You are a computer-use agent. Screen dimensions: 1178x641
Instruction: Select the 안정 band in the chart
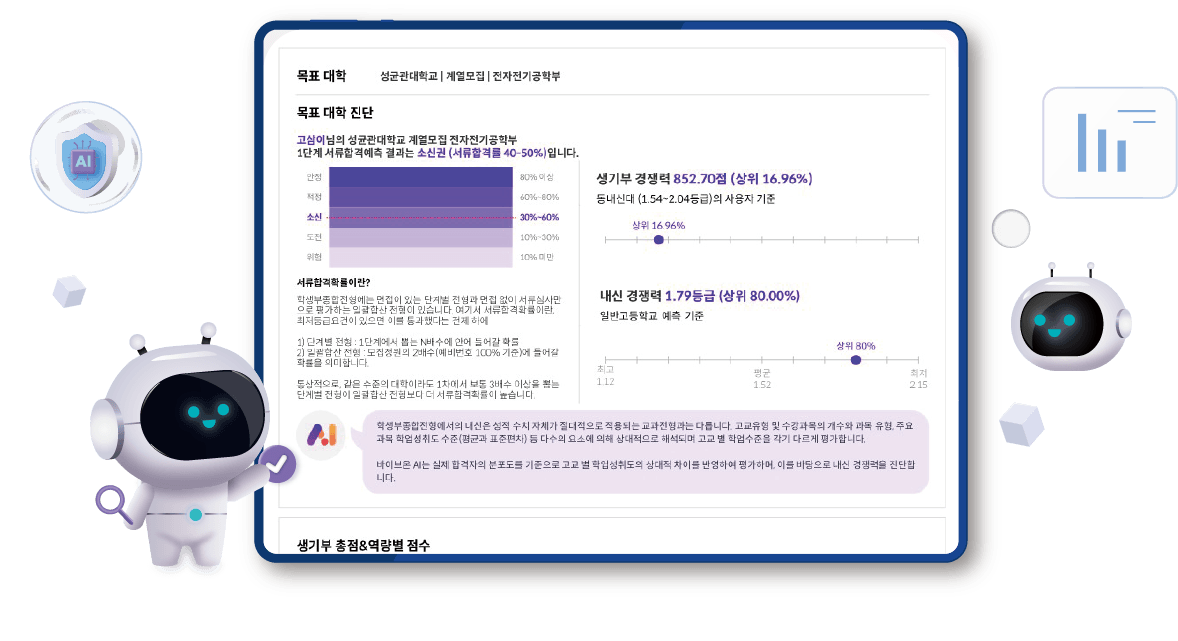[x=421, y=177]
